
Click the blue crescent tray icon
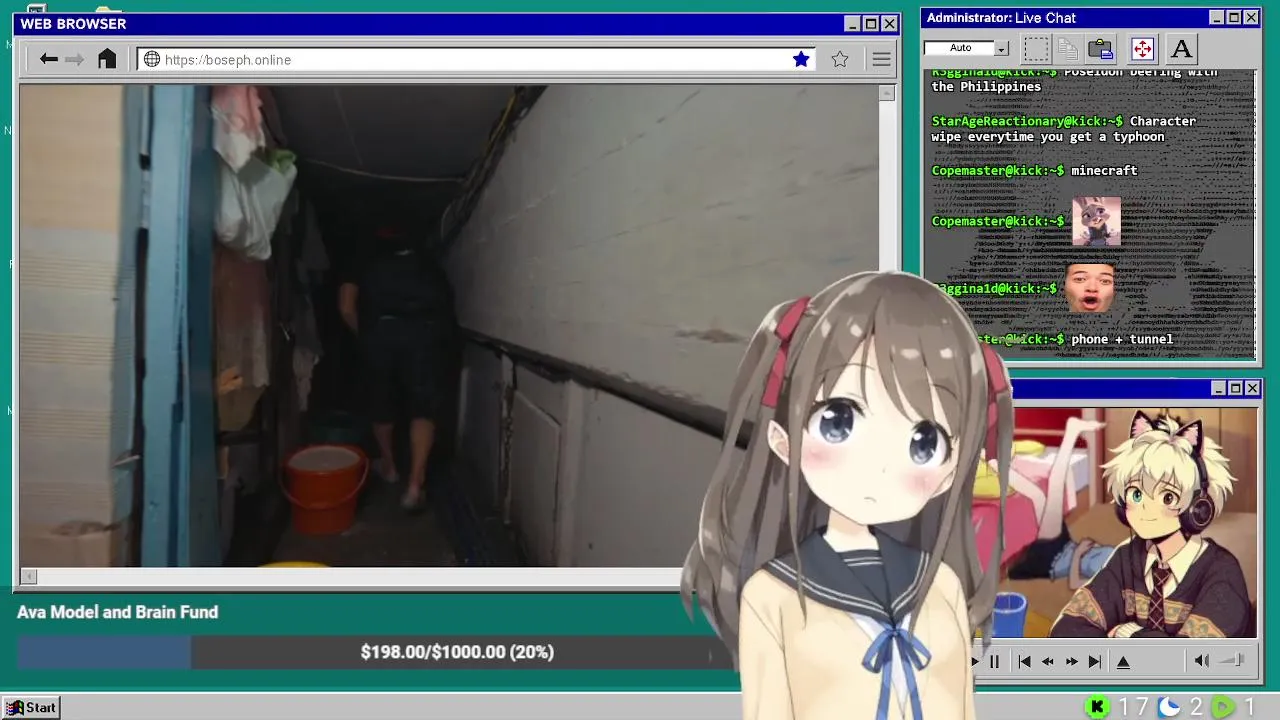[x=1169, y=707]
